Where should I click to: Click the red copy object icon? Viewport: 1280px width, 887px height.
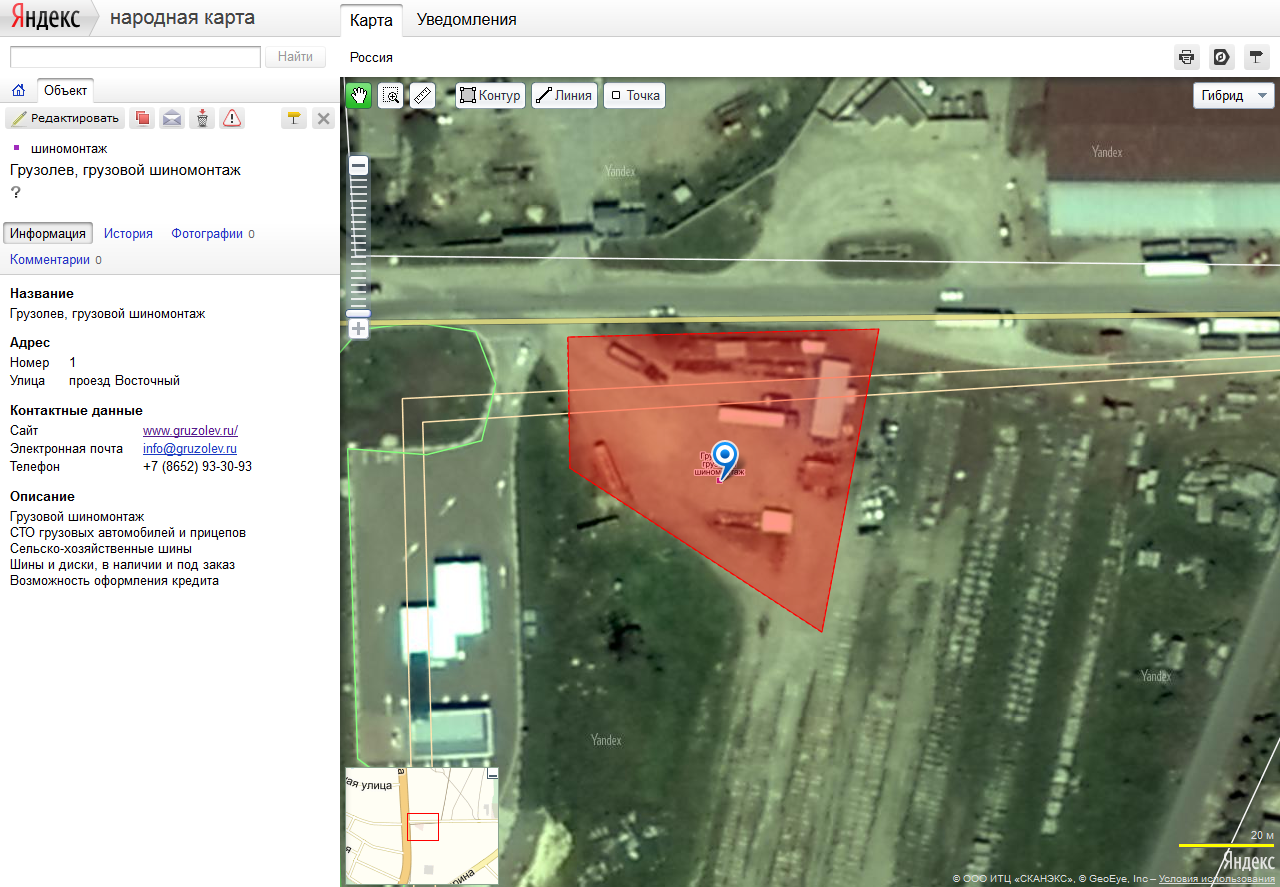pyautogui.click(x=143, y=119)
